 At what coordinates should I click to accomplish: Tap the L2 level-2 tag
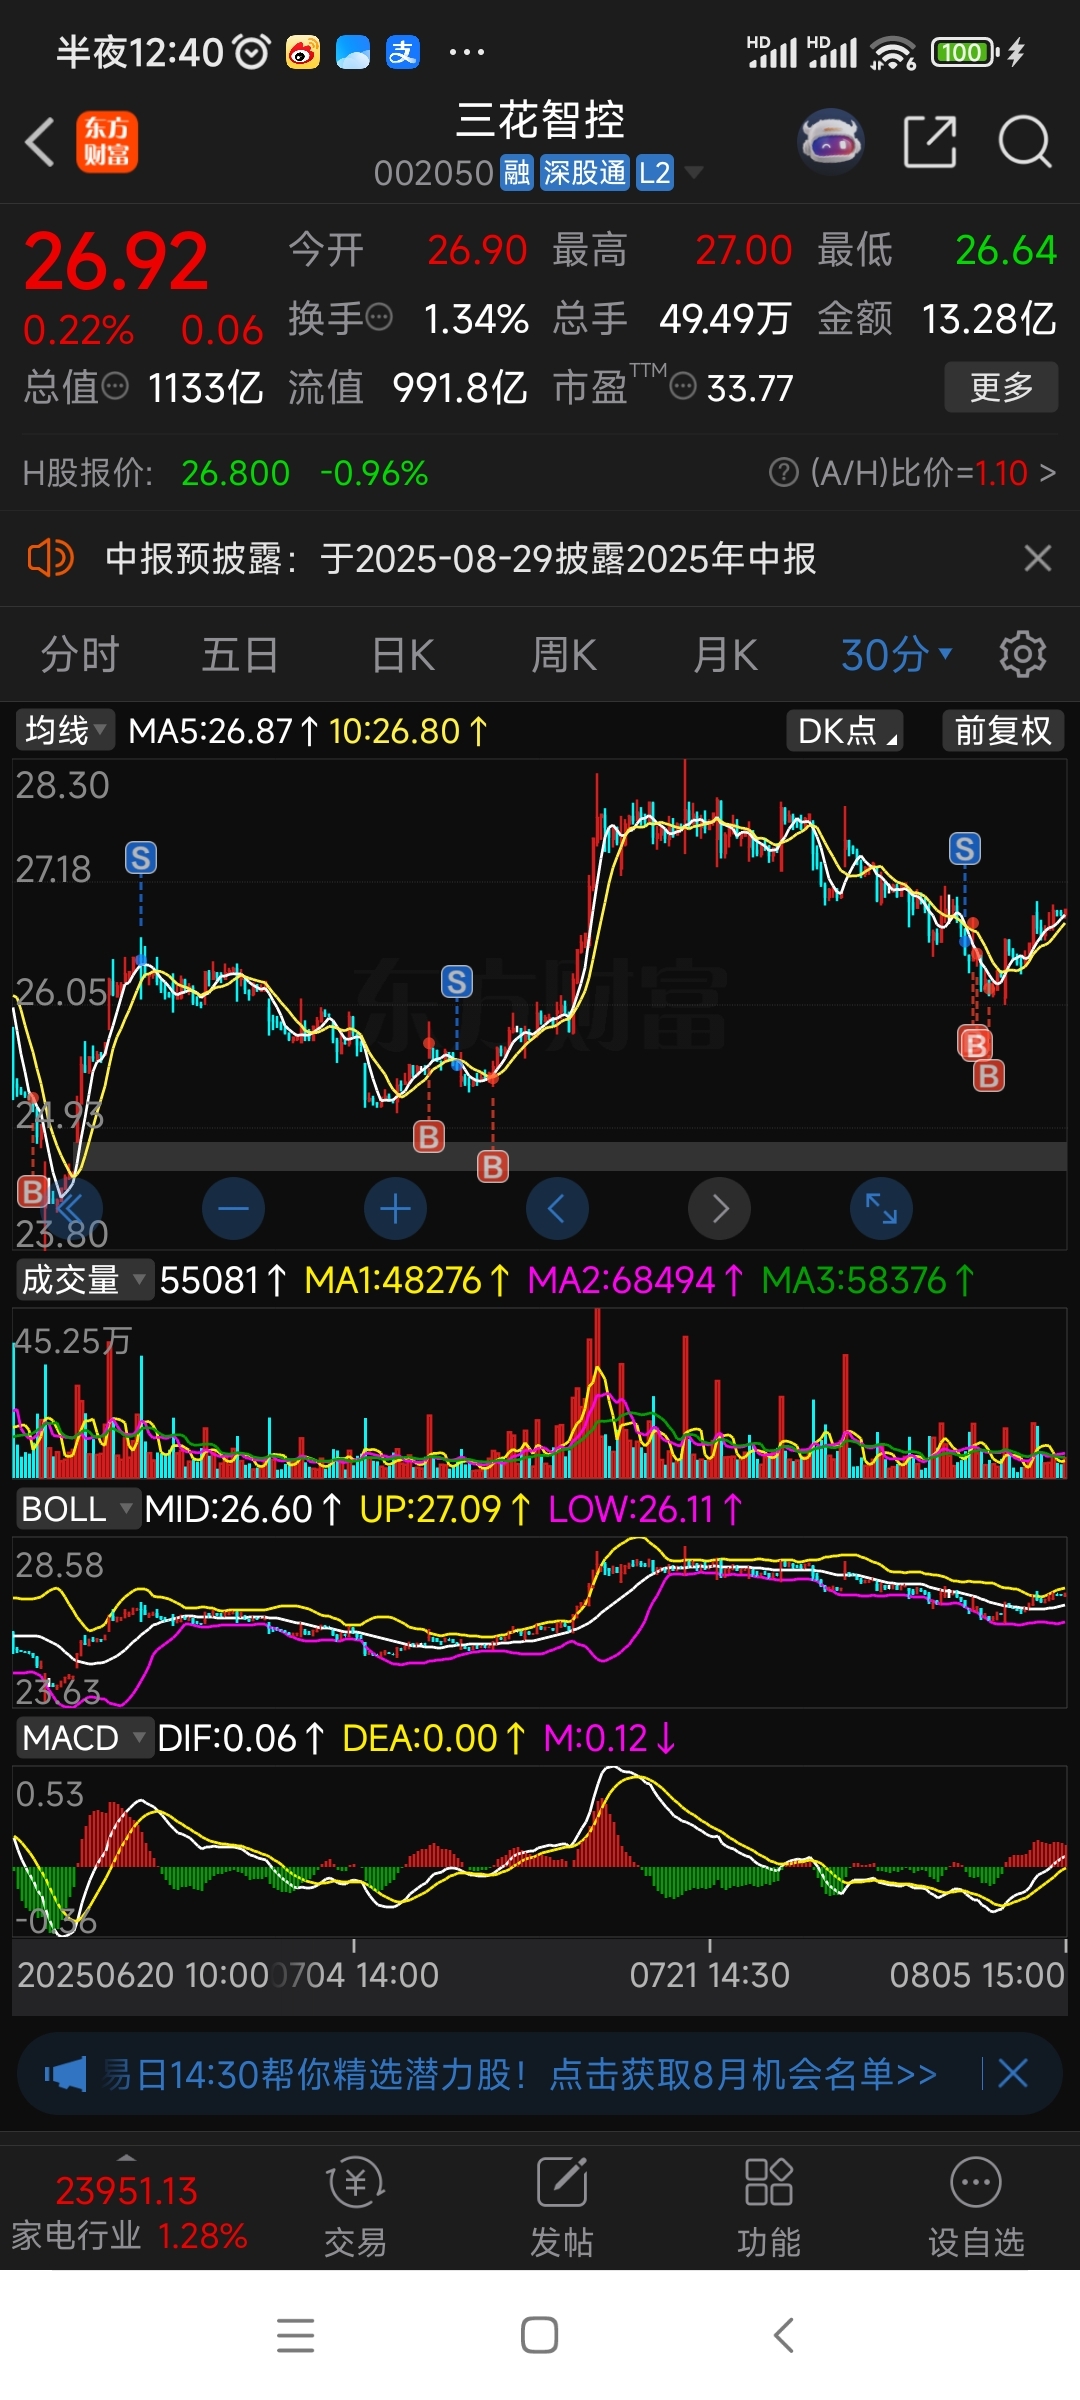[x=654, y=173]
